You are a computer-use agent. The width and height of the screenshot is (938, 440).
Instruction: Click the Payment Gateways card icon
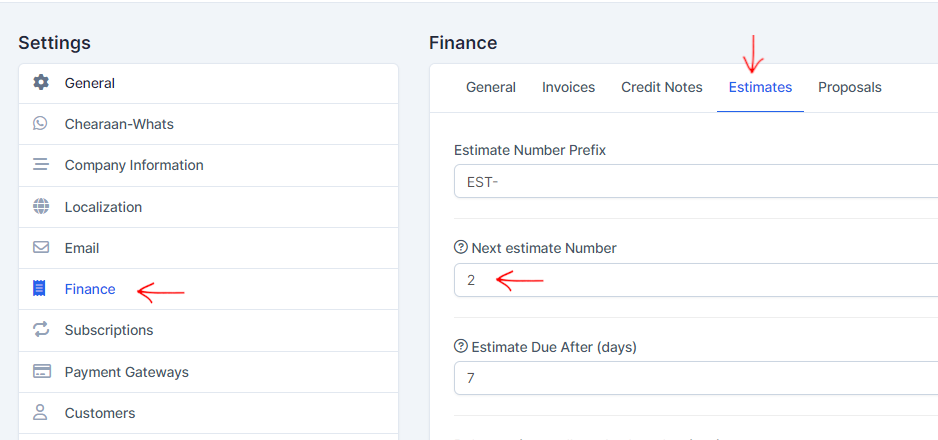click(x=41, y=372)
